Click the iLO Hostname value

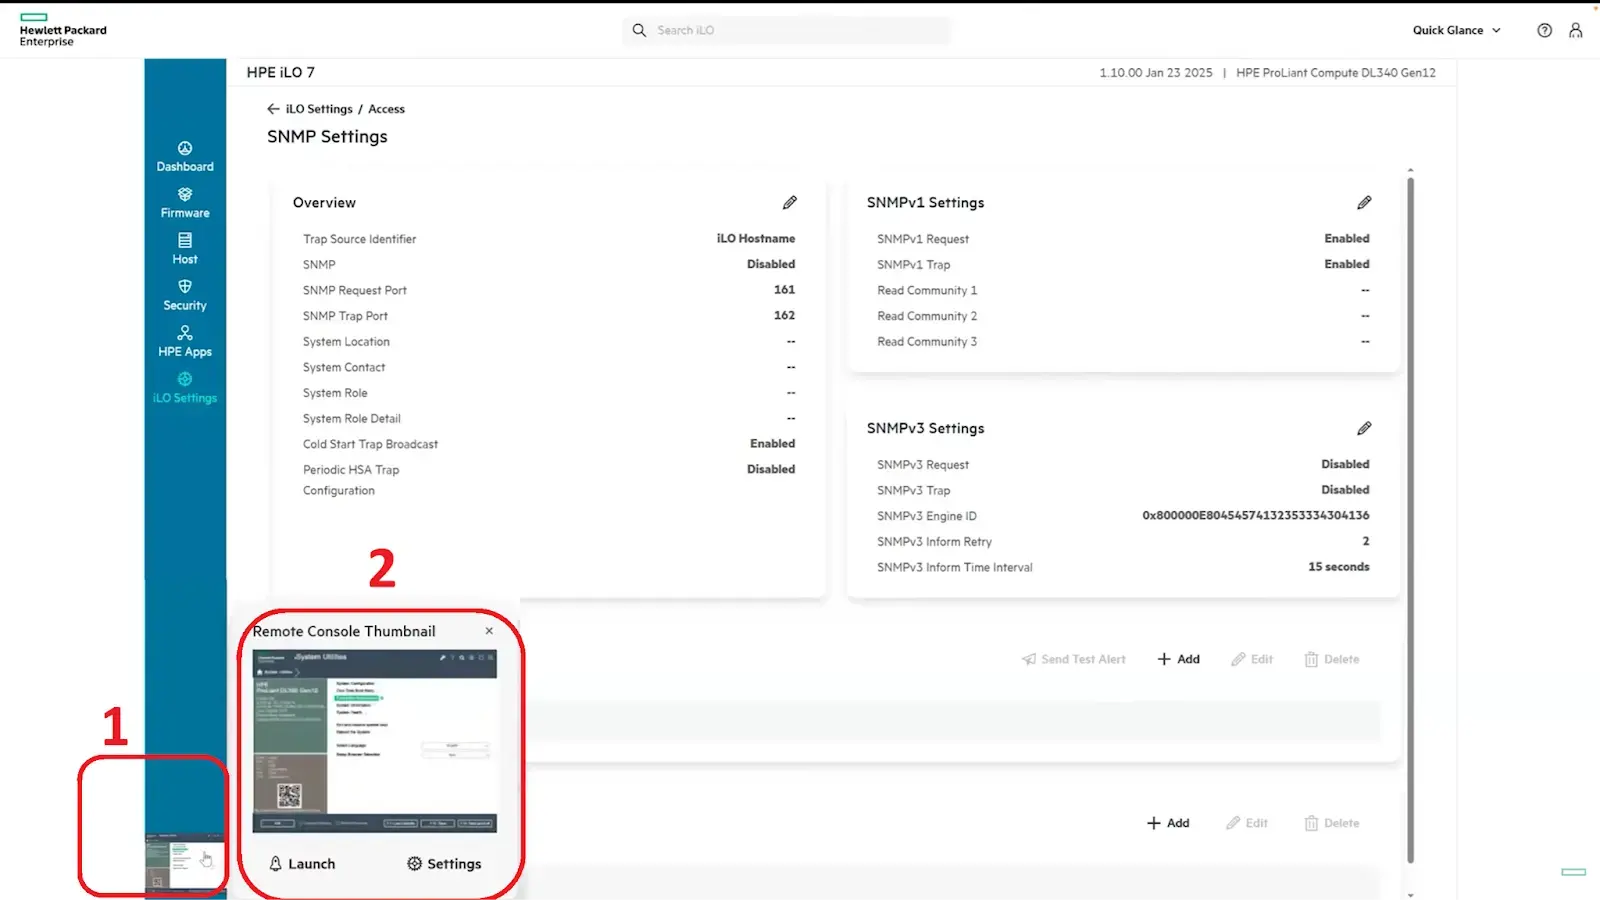756,238
